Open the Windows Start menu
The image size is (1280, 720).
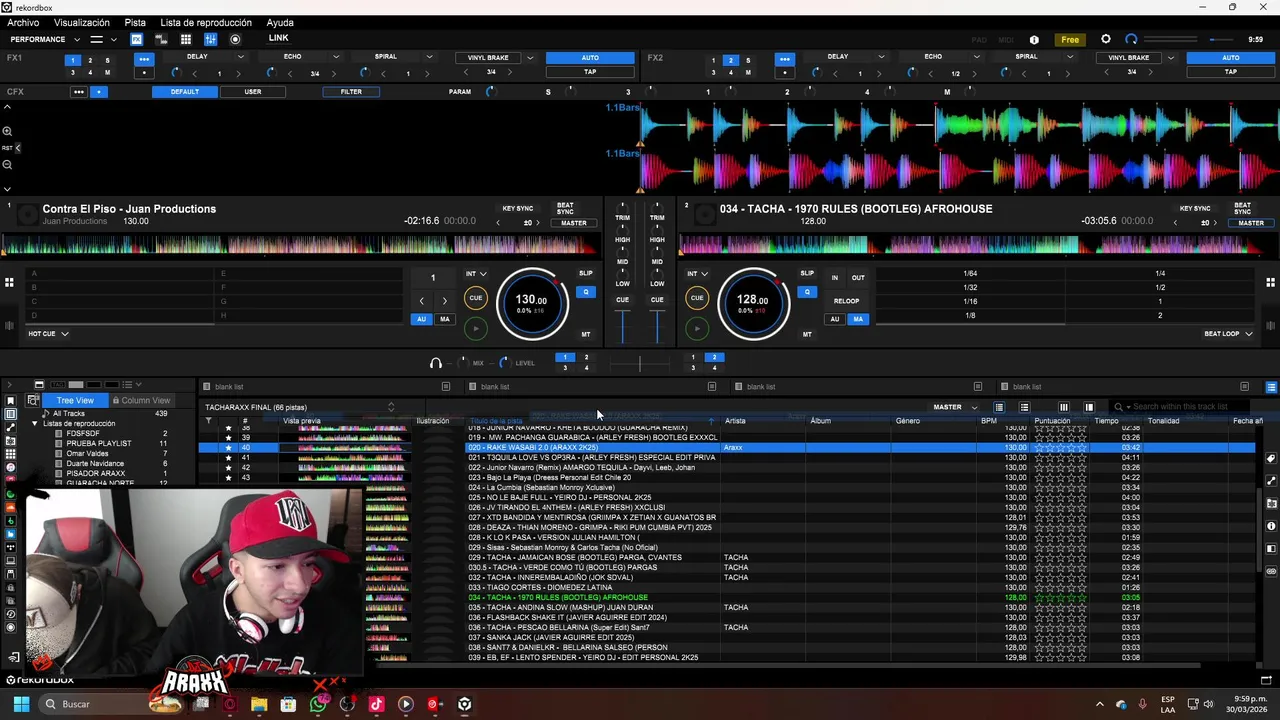[x=21, y=704]
